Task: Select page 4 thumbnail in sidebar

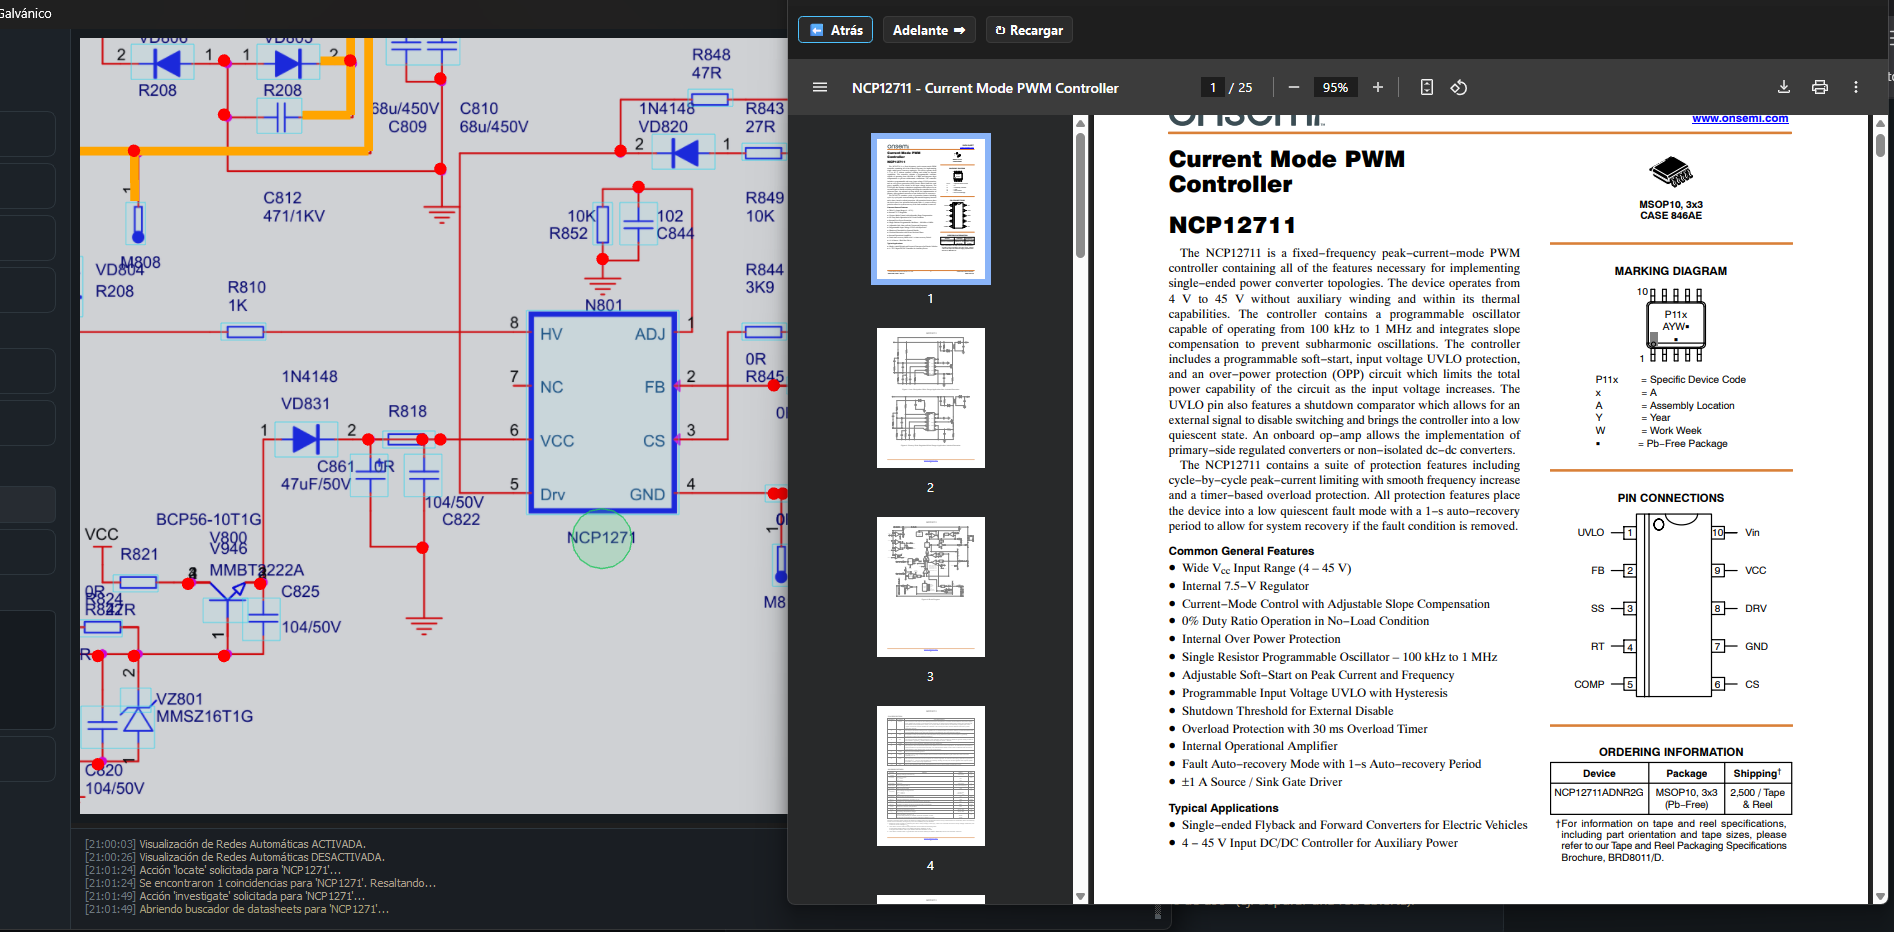Action: pos(931,776)
